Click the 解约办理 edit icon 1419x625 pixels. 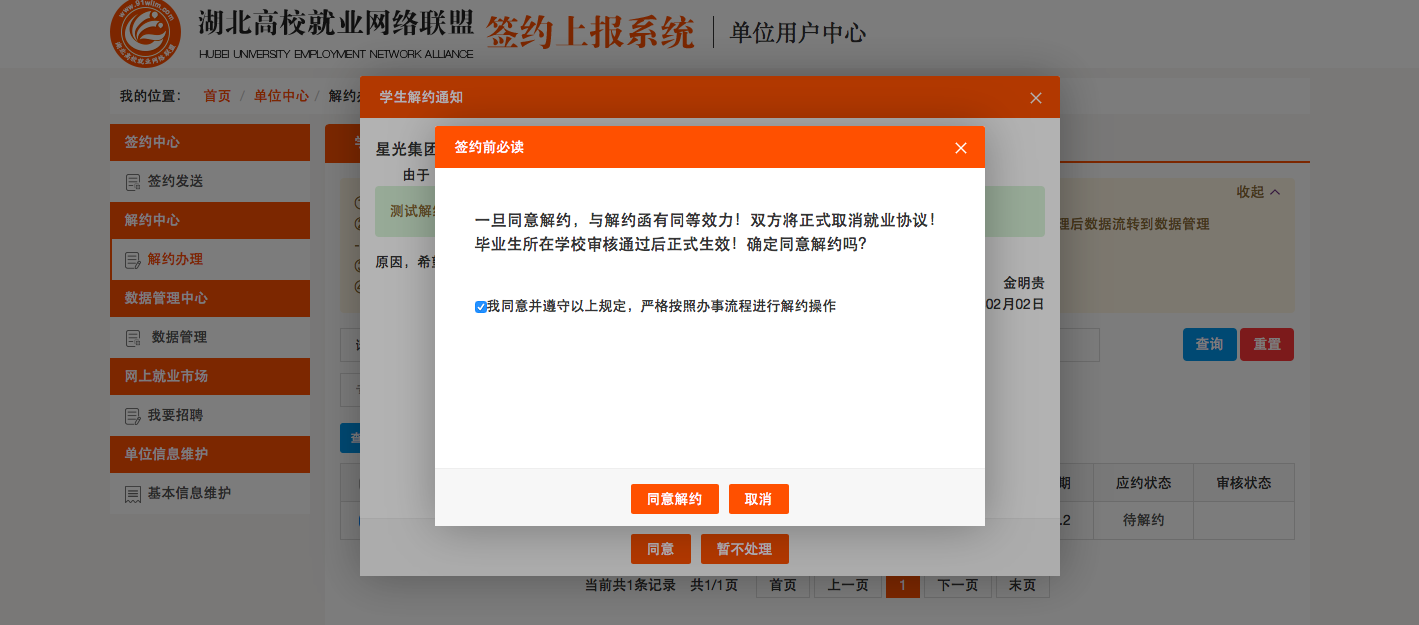(x=133, y=260)
